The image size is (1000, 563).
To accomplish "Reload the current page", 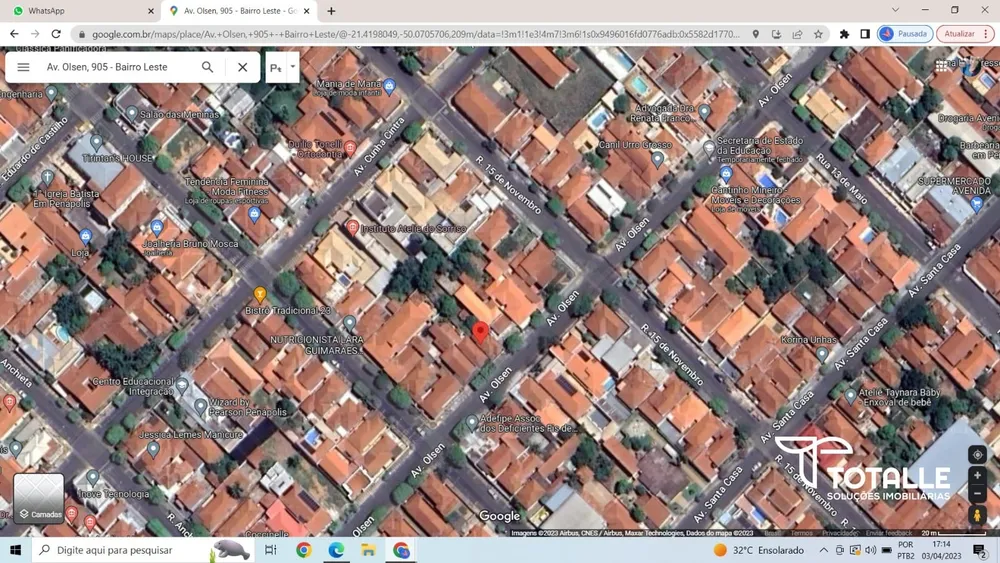I will click(x=56, y=34).
